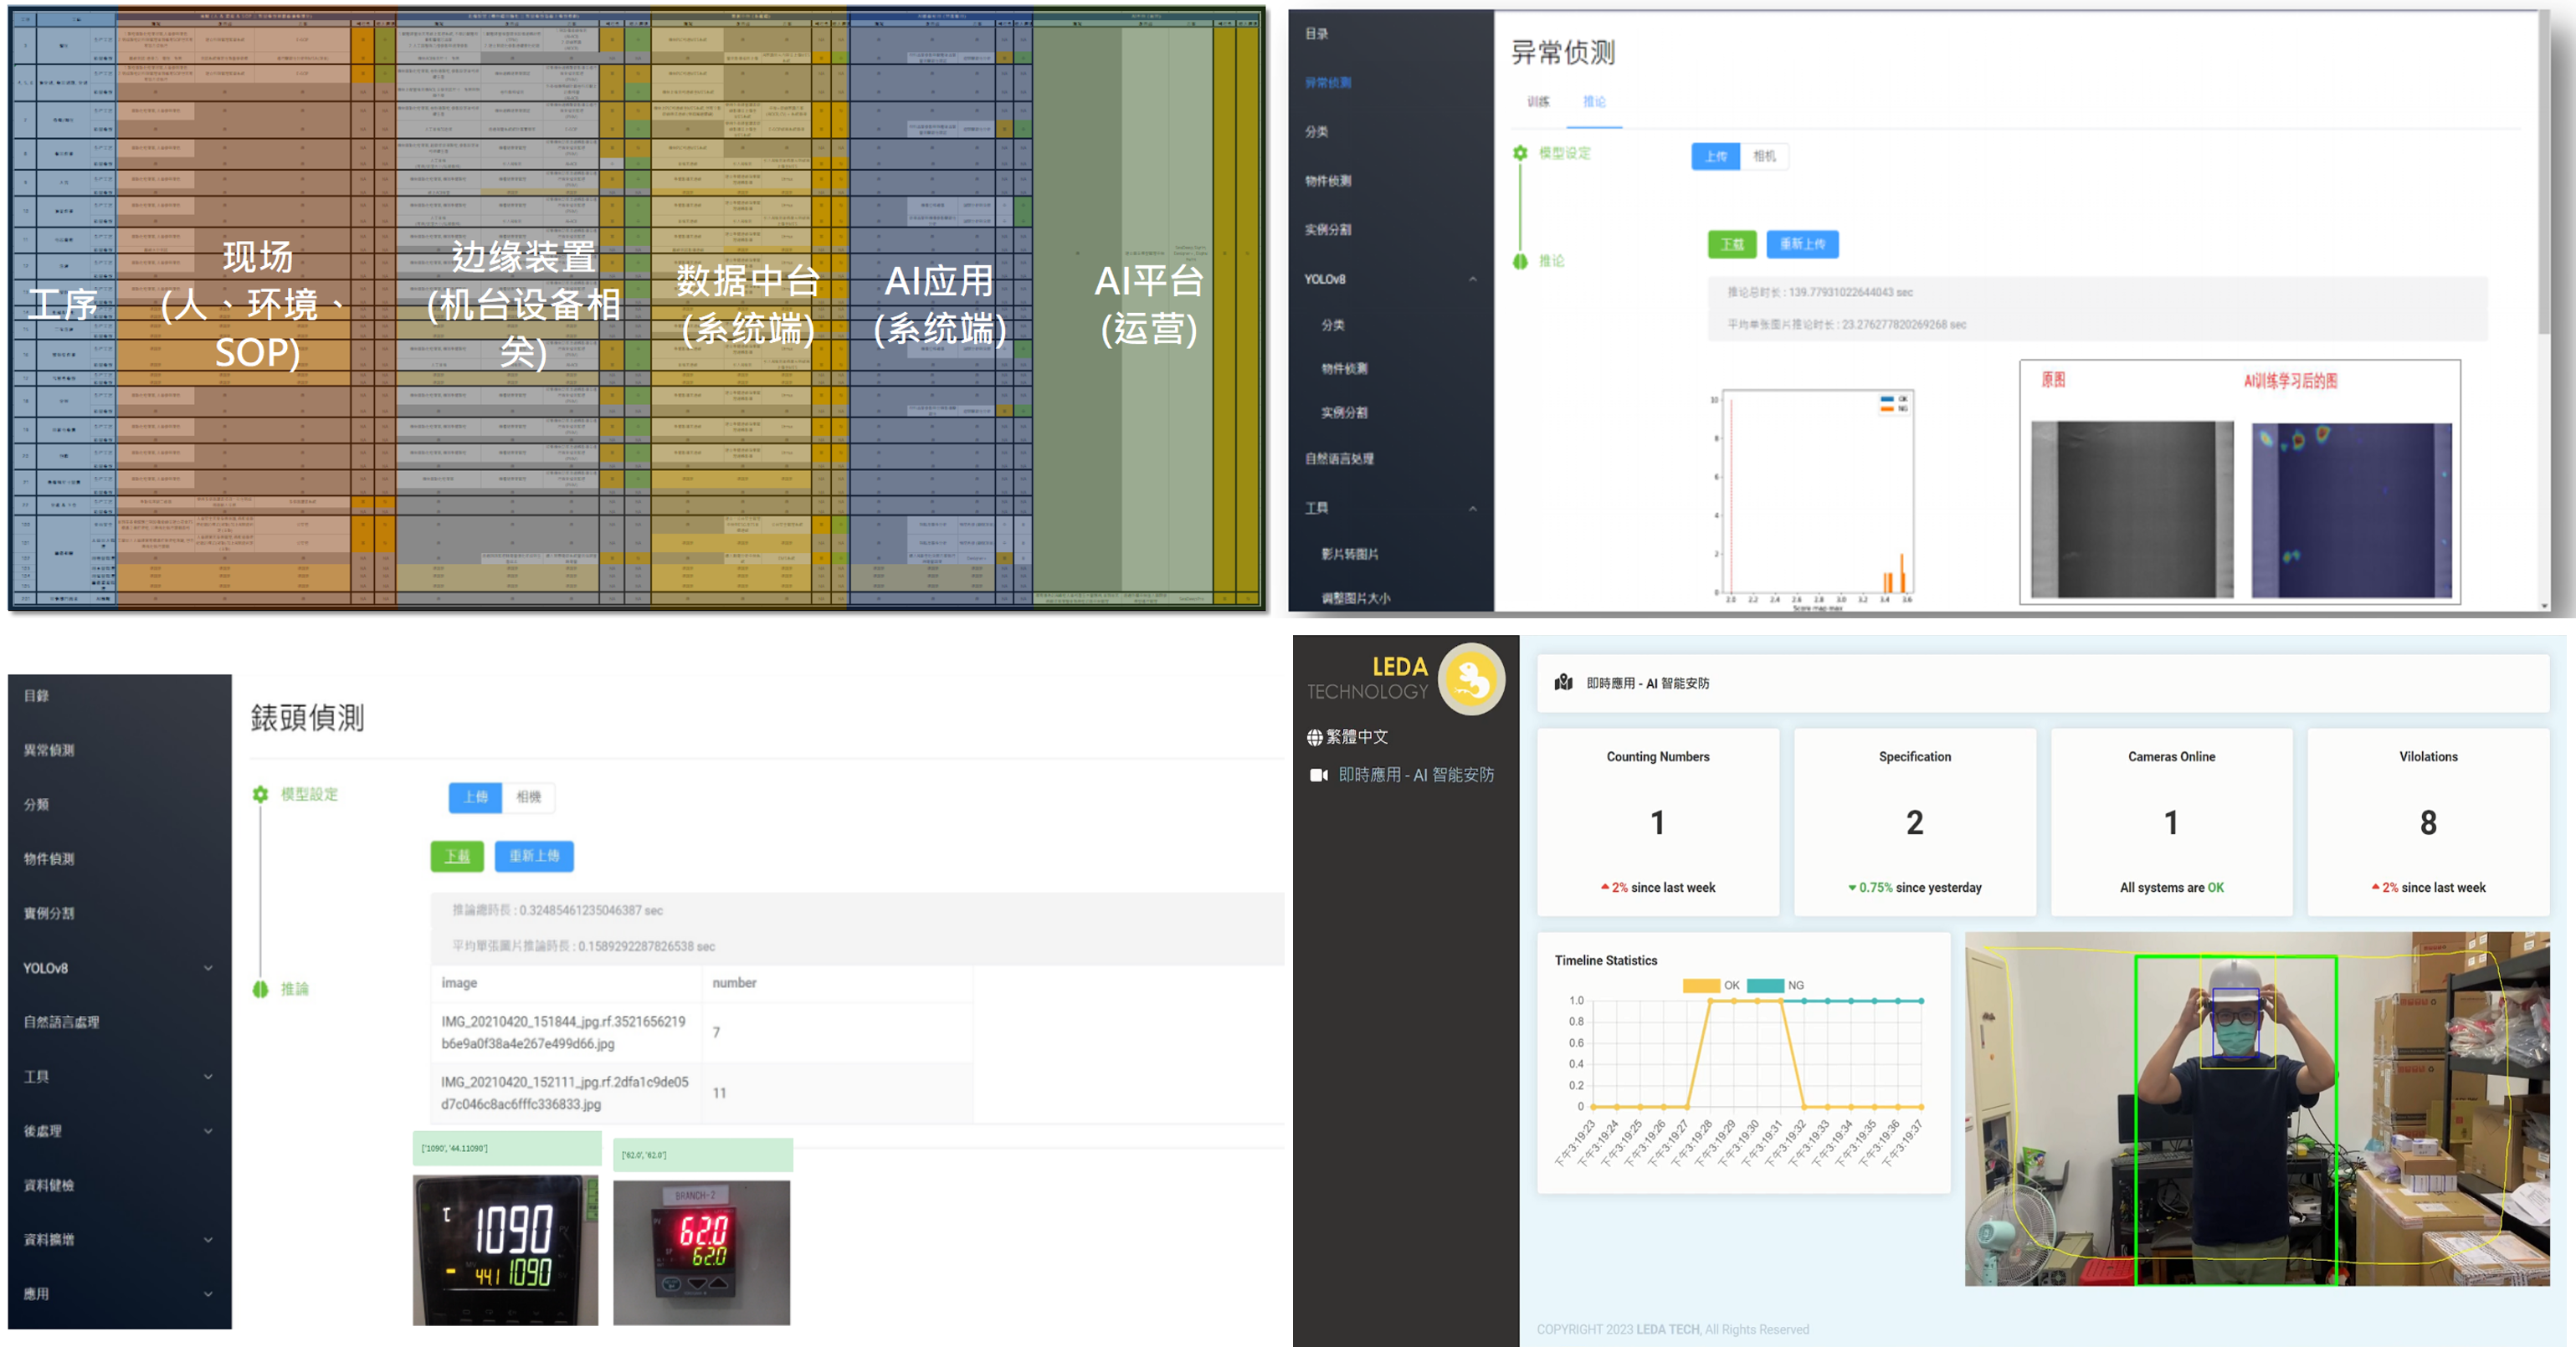This screenshot has height=1347, width=2576.
Task: Click the LEDA Technology round logo
Action: point(1471,680)
